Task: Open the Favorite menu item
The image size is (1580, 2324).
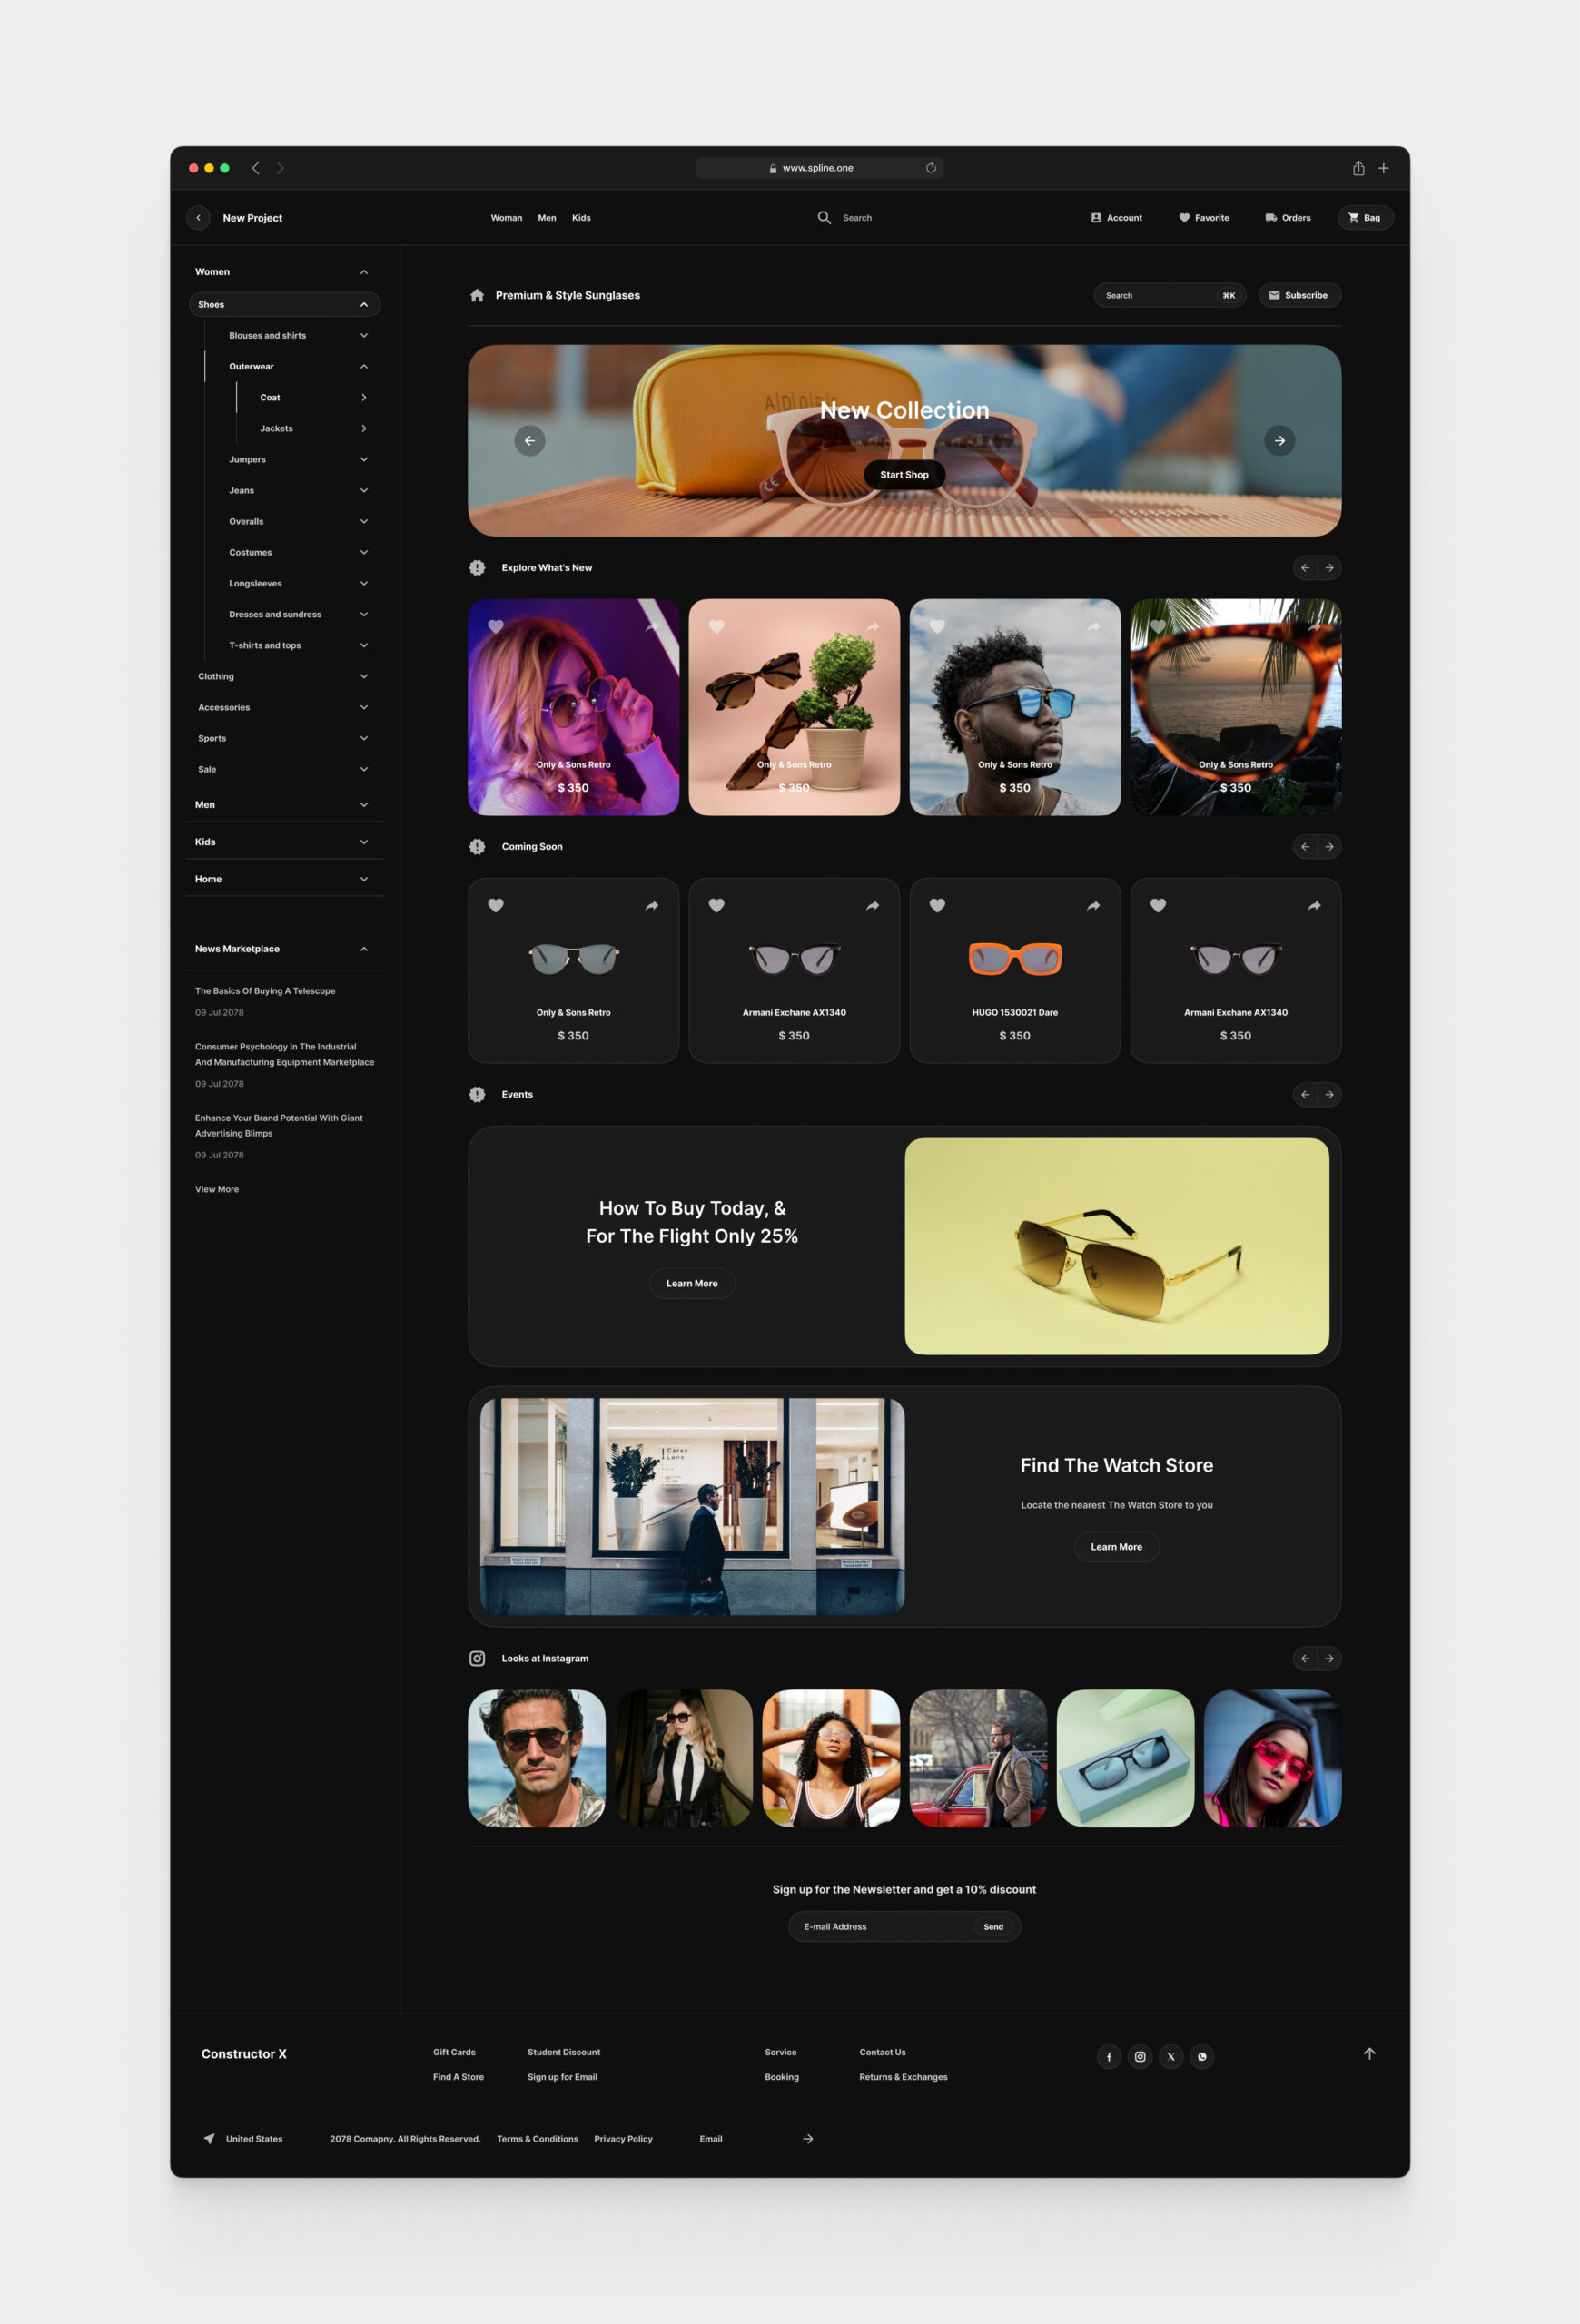Action: click(1204, 218)
